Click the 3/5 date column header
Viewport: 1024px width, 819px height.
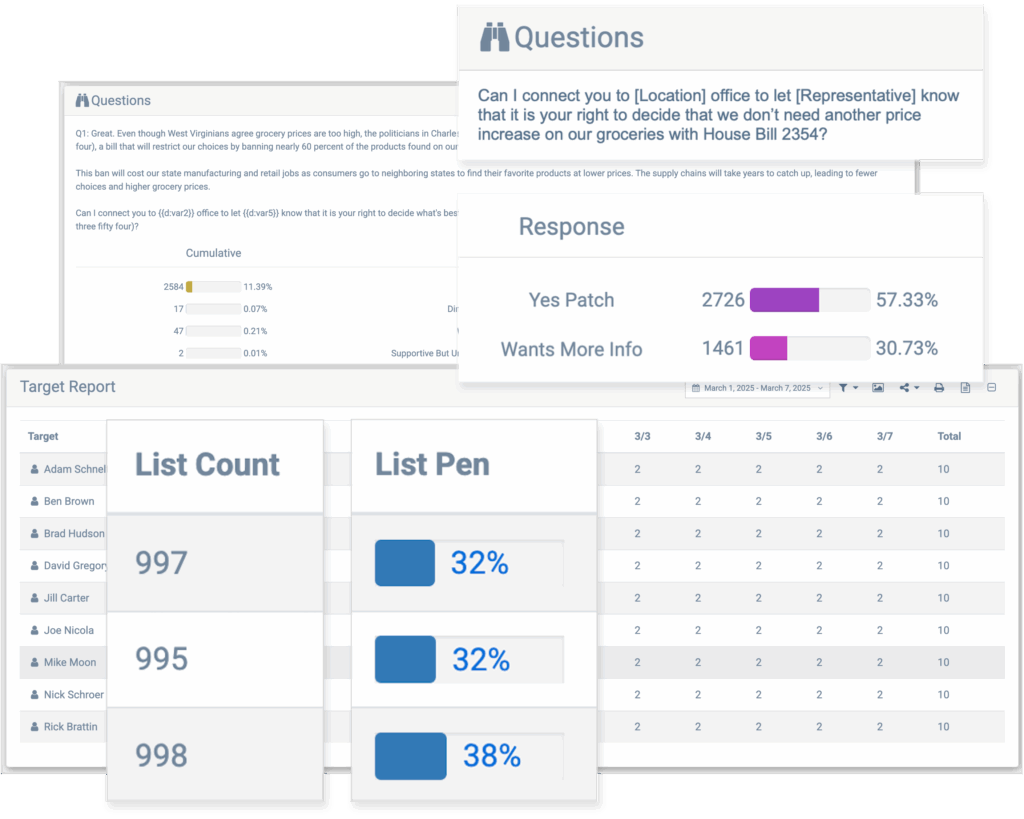click(763, 436)
